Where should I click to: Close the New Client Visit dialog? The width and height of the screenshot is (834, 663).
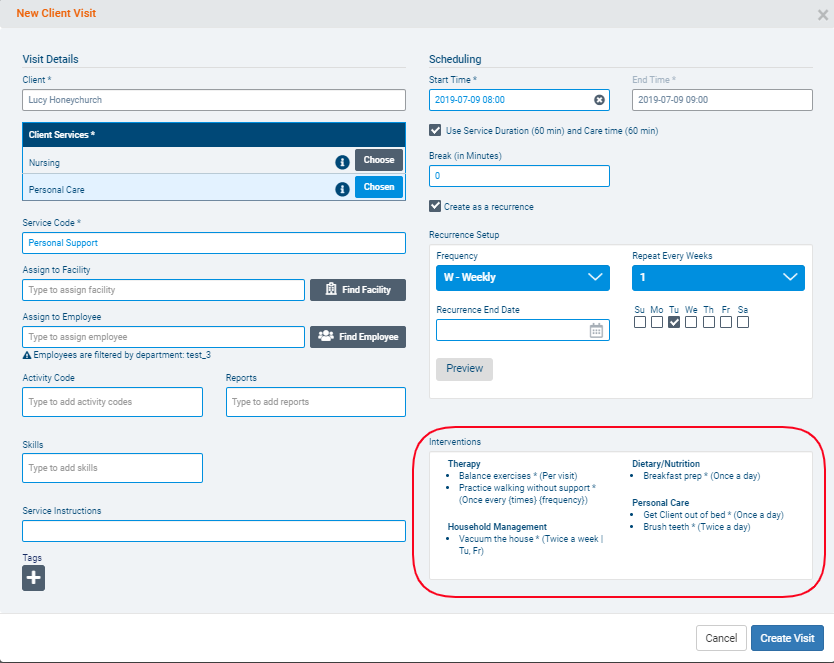[822, 15]
